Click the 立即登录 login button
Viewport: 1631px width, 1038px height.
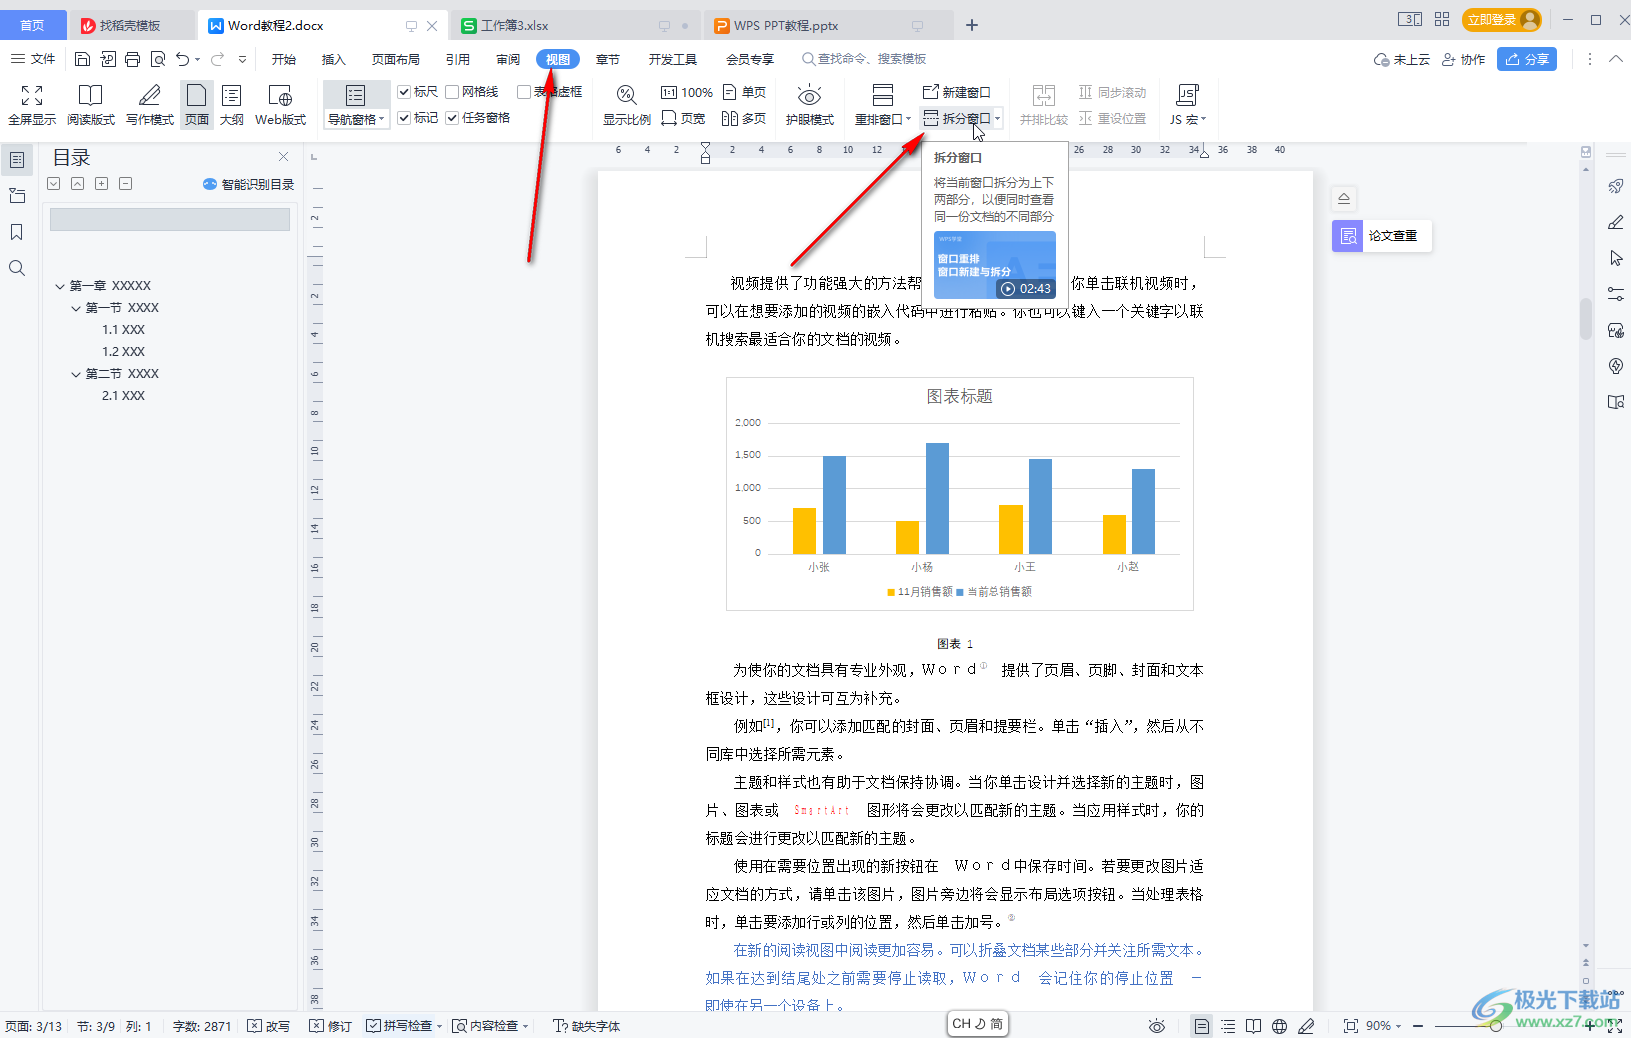(1493, 19)
